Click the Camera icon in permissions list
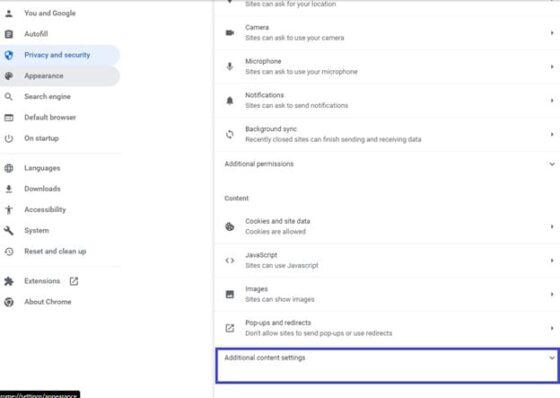The width and height of the screenshot is (560, 398). coord(230,33)
